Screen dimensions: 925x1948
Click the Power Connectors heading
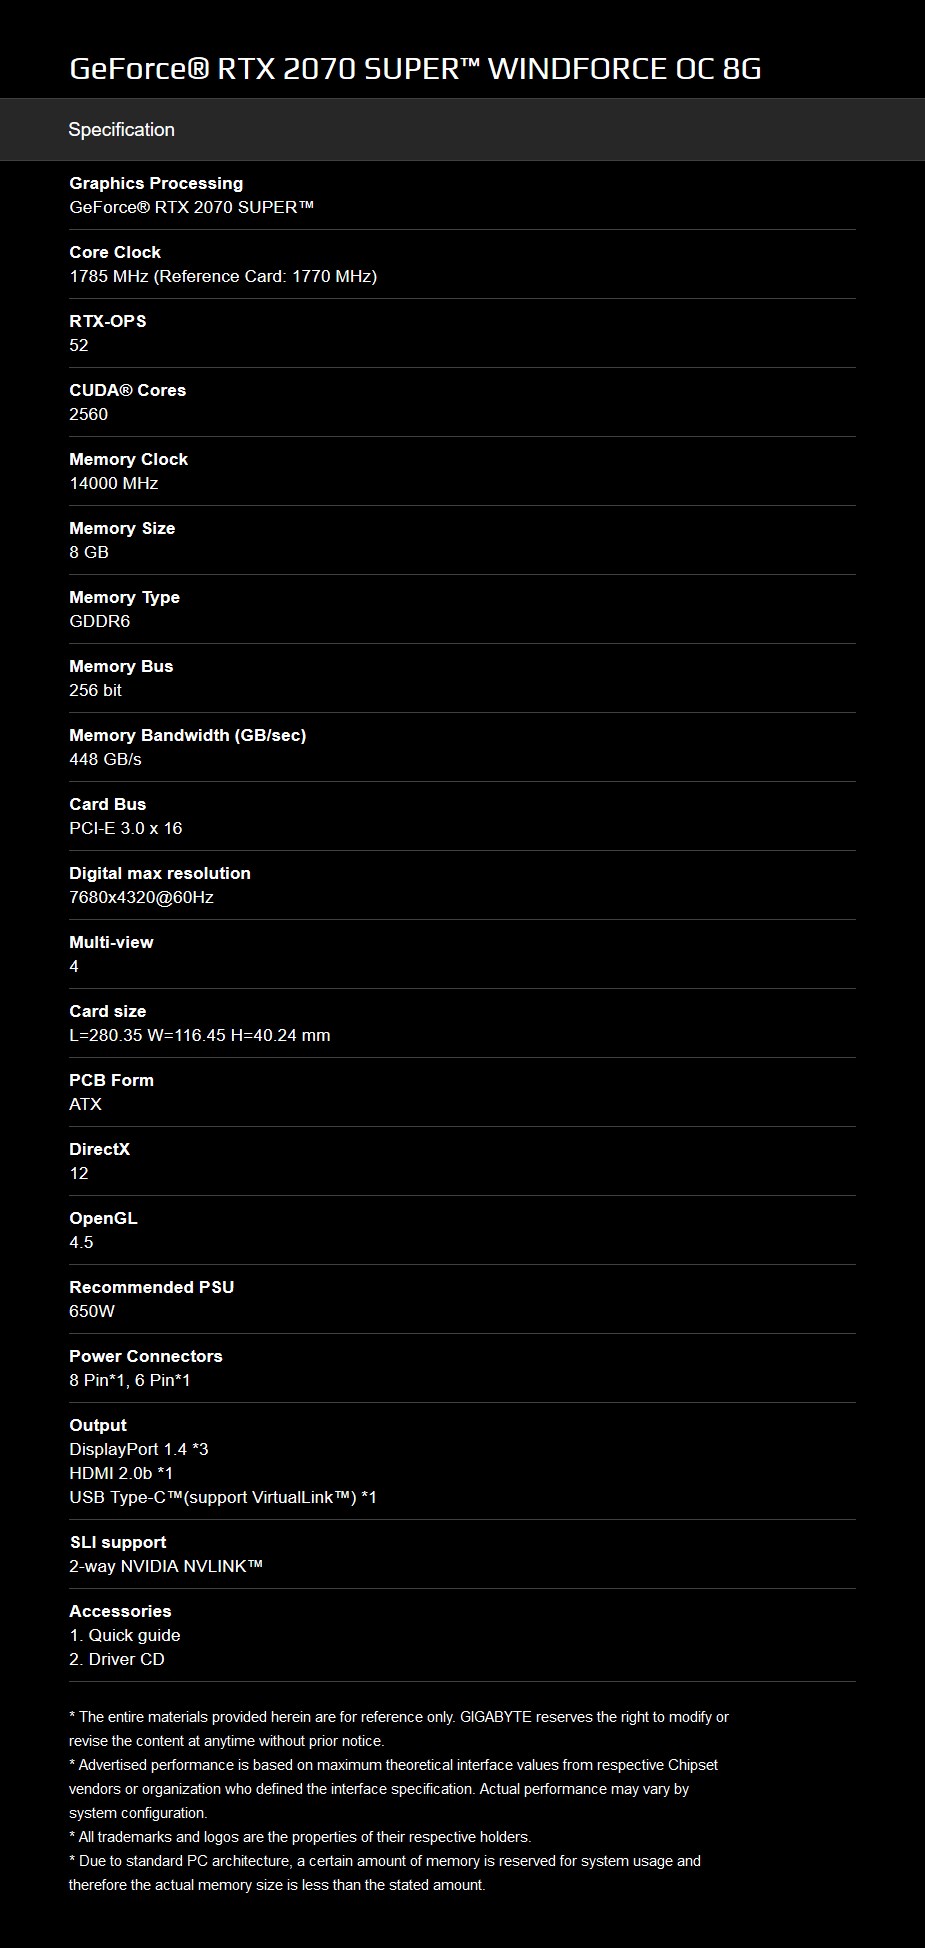145,1356
